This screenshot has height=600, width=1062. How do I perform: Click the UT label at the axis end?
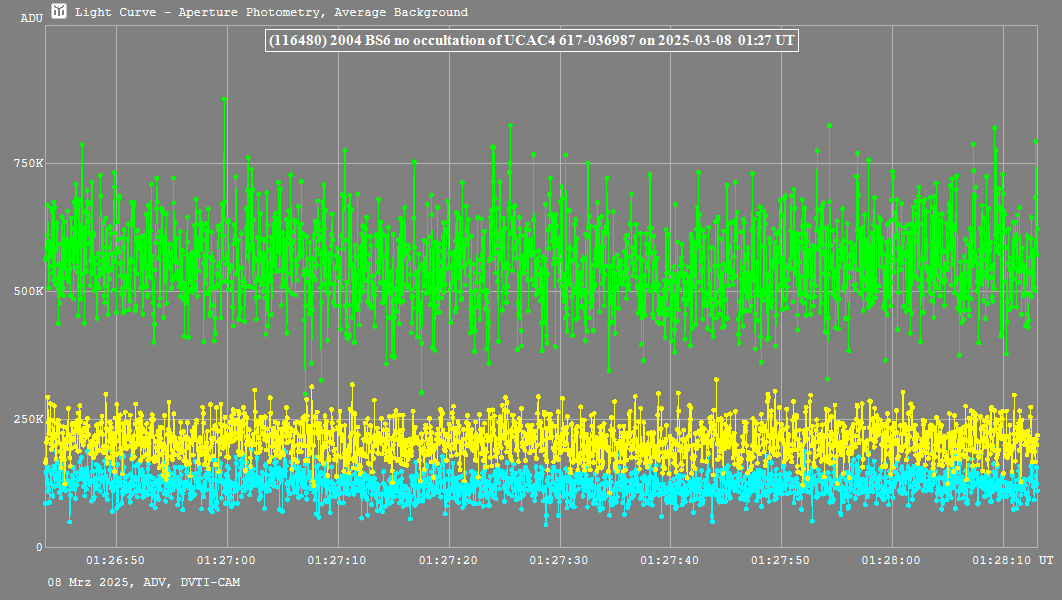click(1044, 561)
